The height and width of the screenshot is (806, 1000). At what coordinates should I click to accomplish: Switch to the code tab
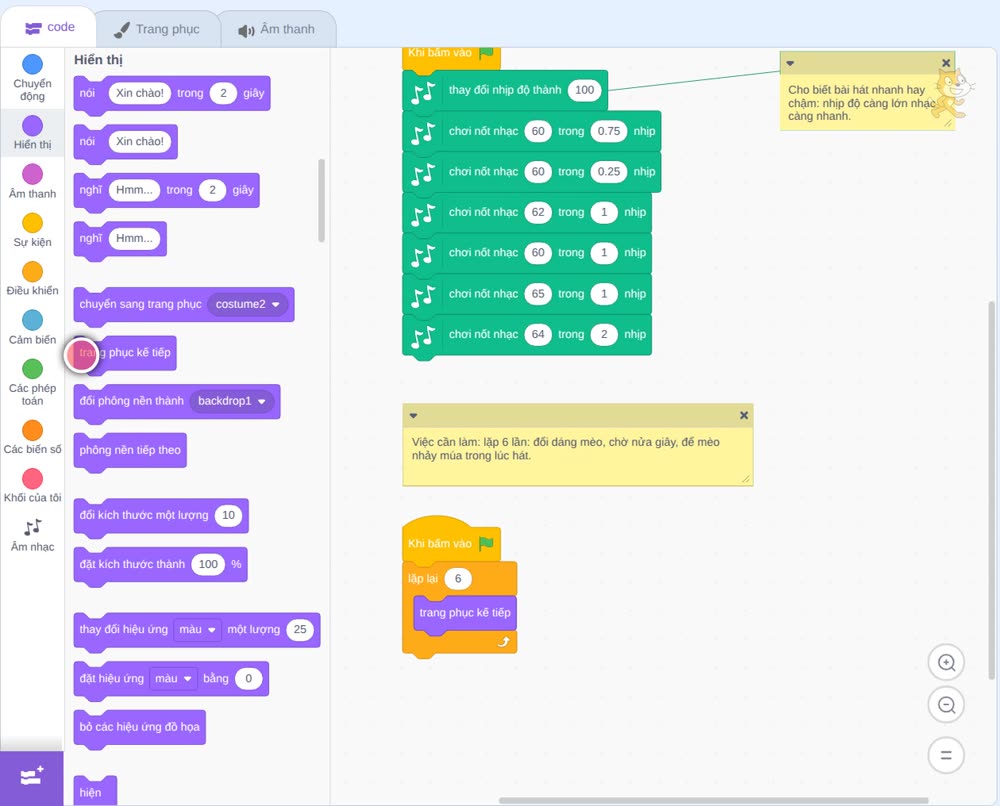tap(49, 27)
